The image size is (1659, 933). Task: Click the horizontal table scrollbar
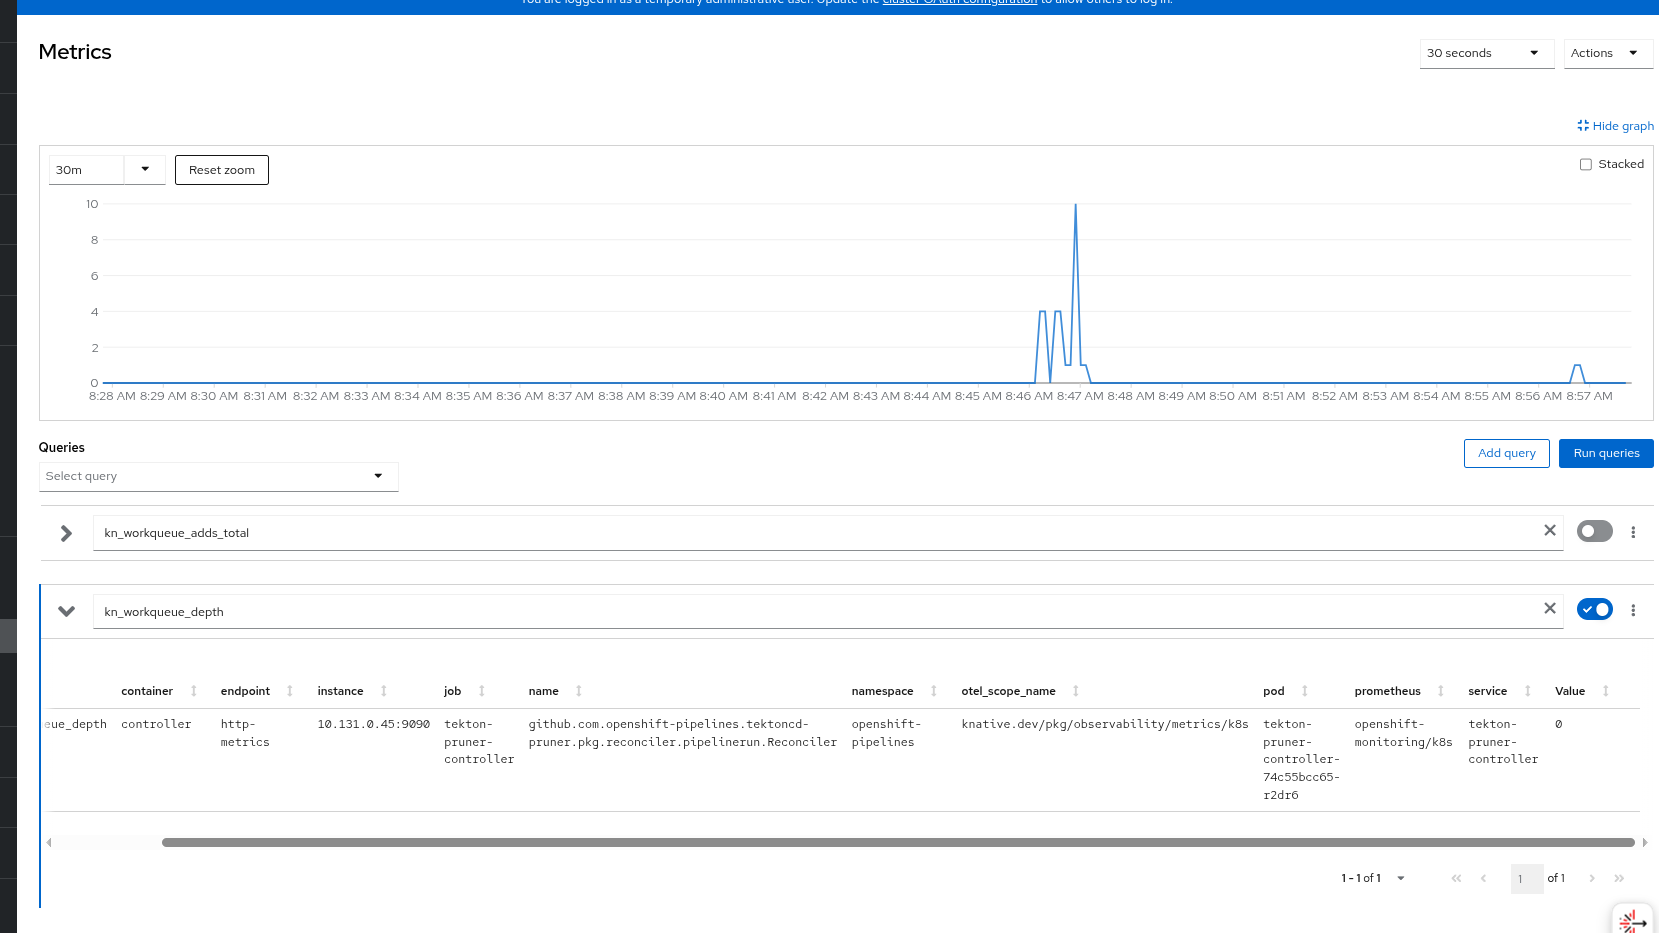click(x=897, y=842)
